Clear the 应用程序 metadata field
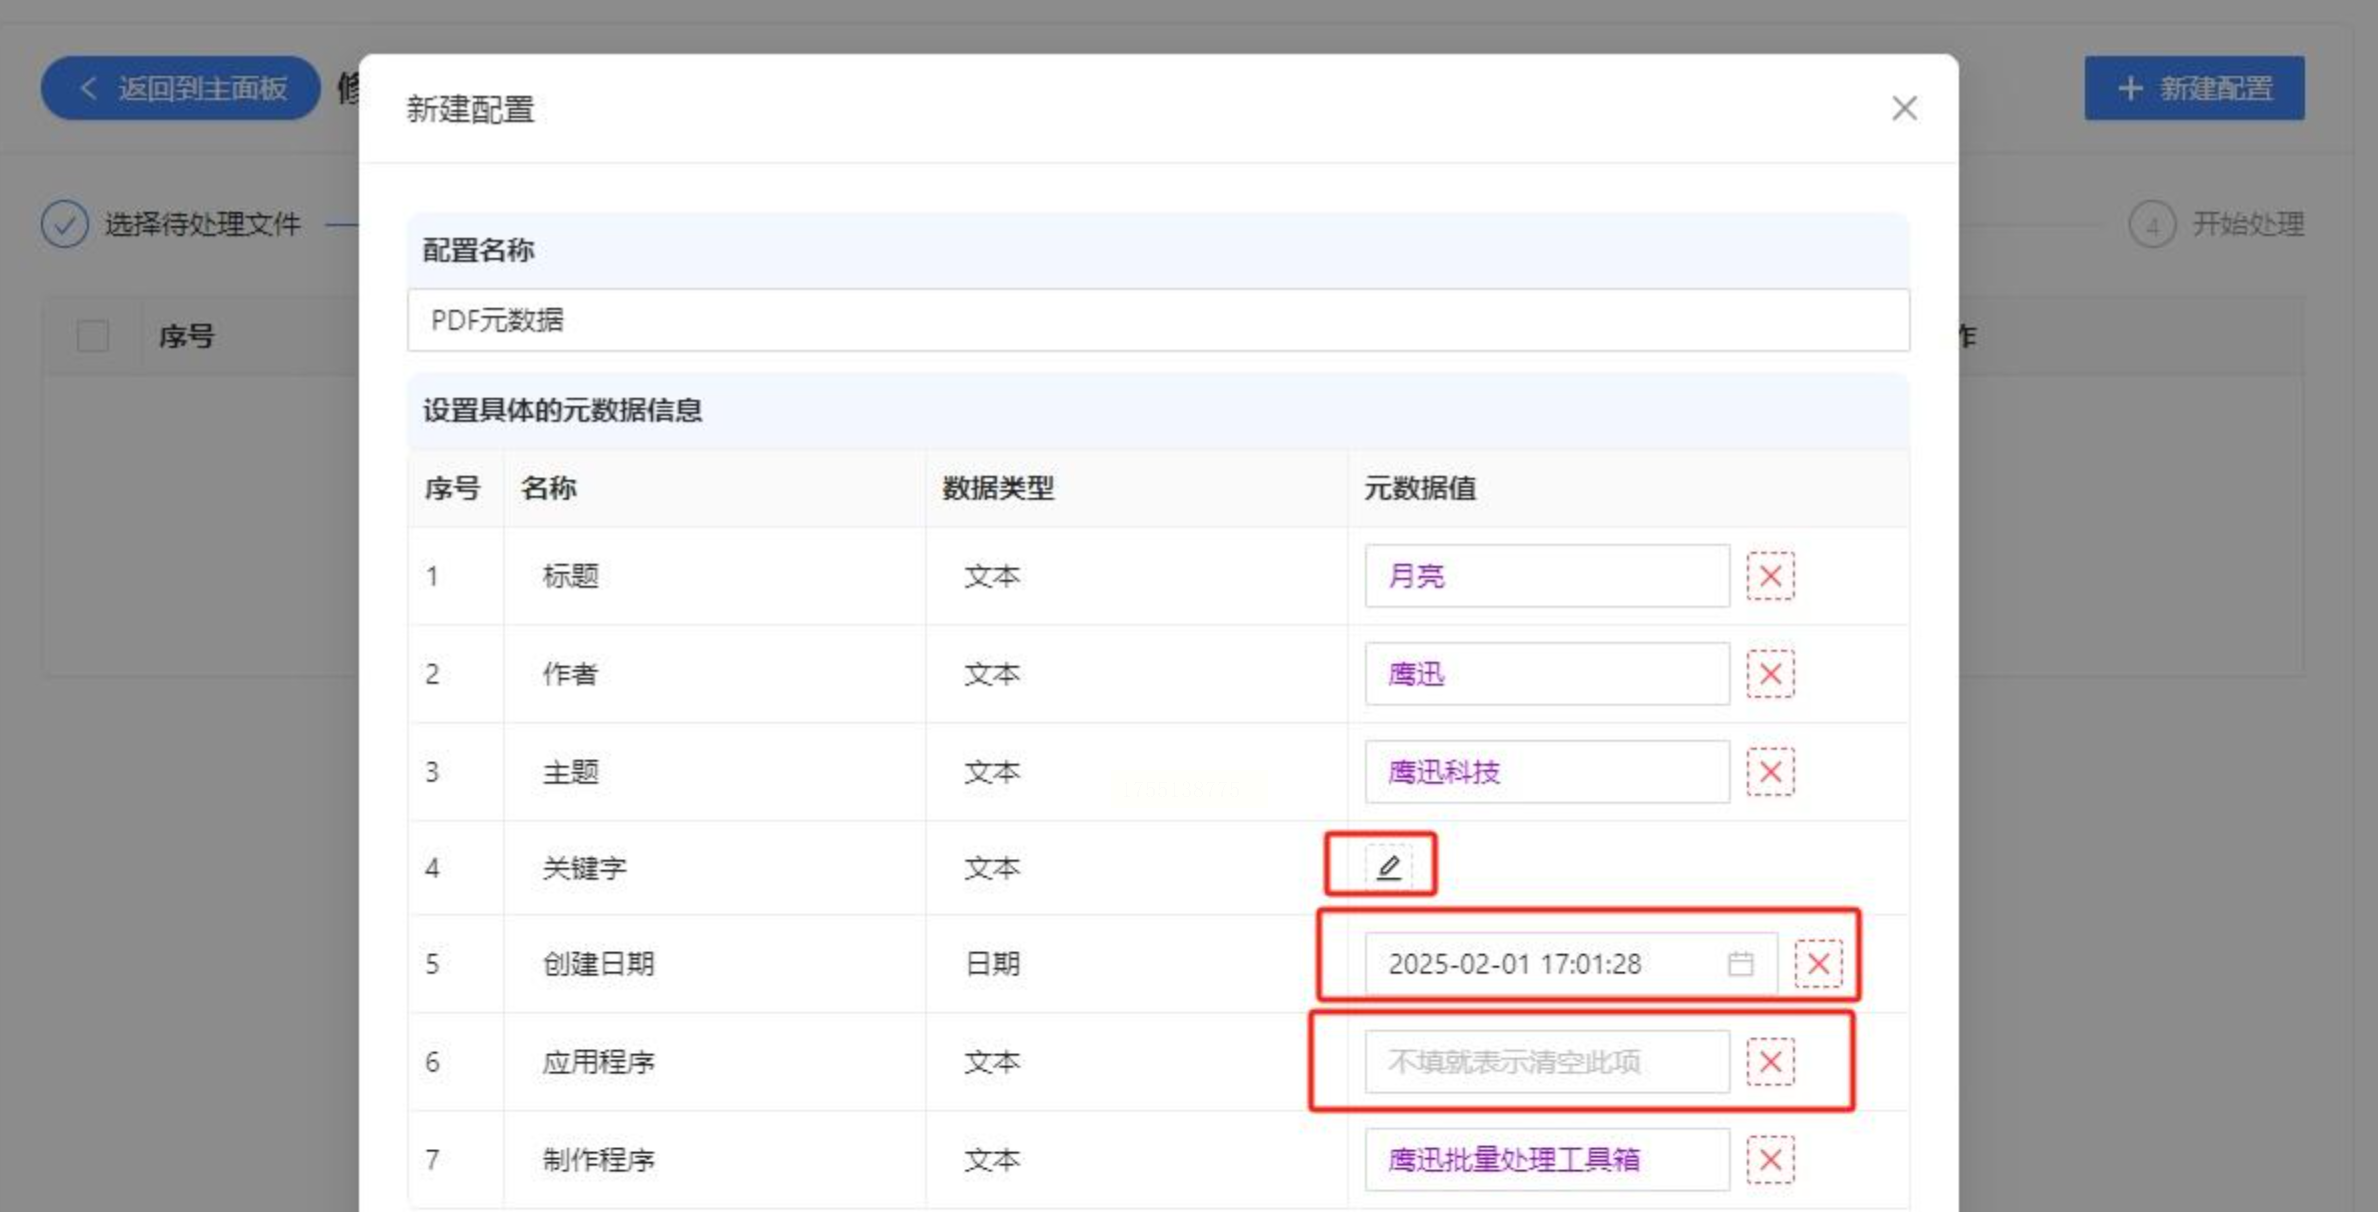 (x=1769, y=1062)
